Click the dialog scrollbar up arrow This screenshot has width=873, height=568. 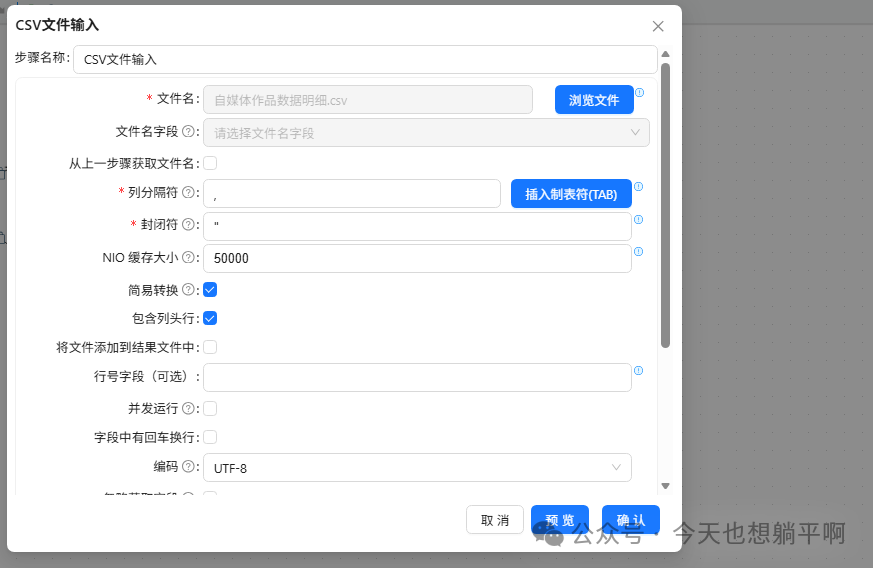pos(665,54)
